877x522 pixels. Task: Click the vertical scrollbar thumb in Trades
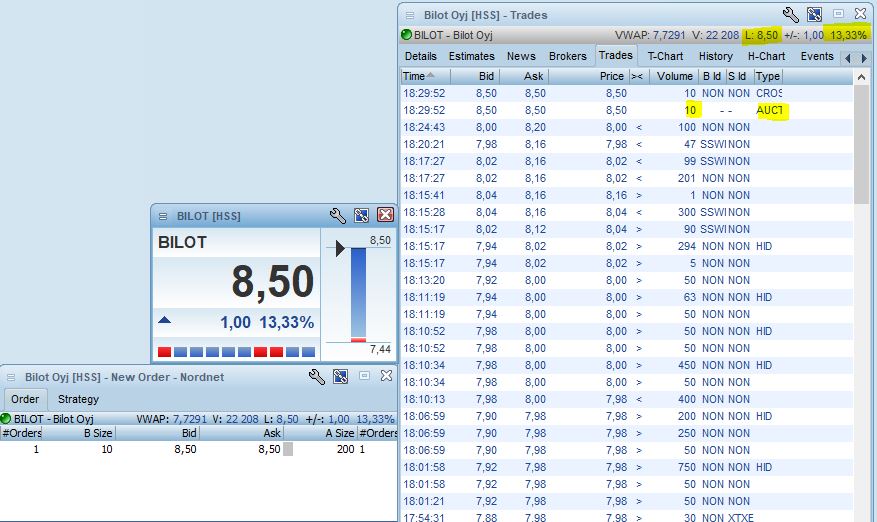861,144
